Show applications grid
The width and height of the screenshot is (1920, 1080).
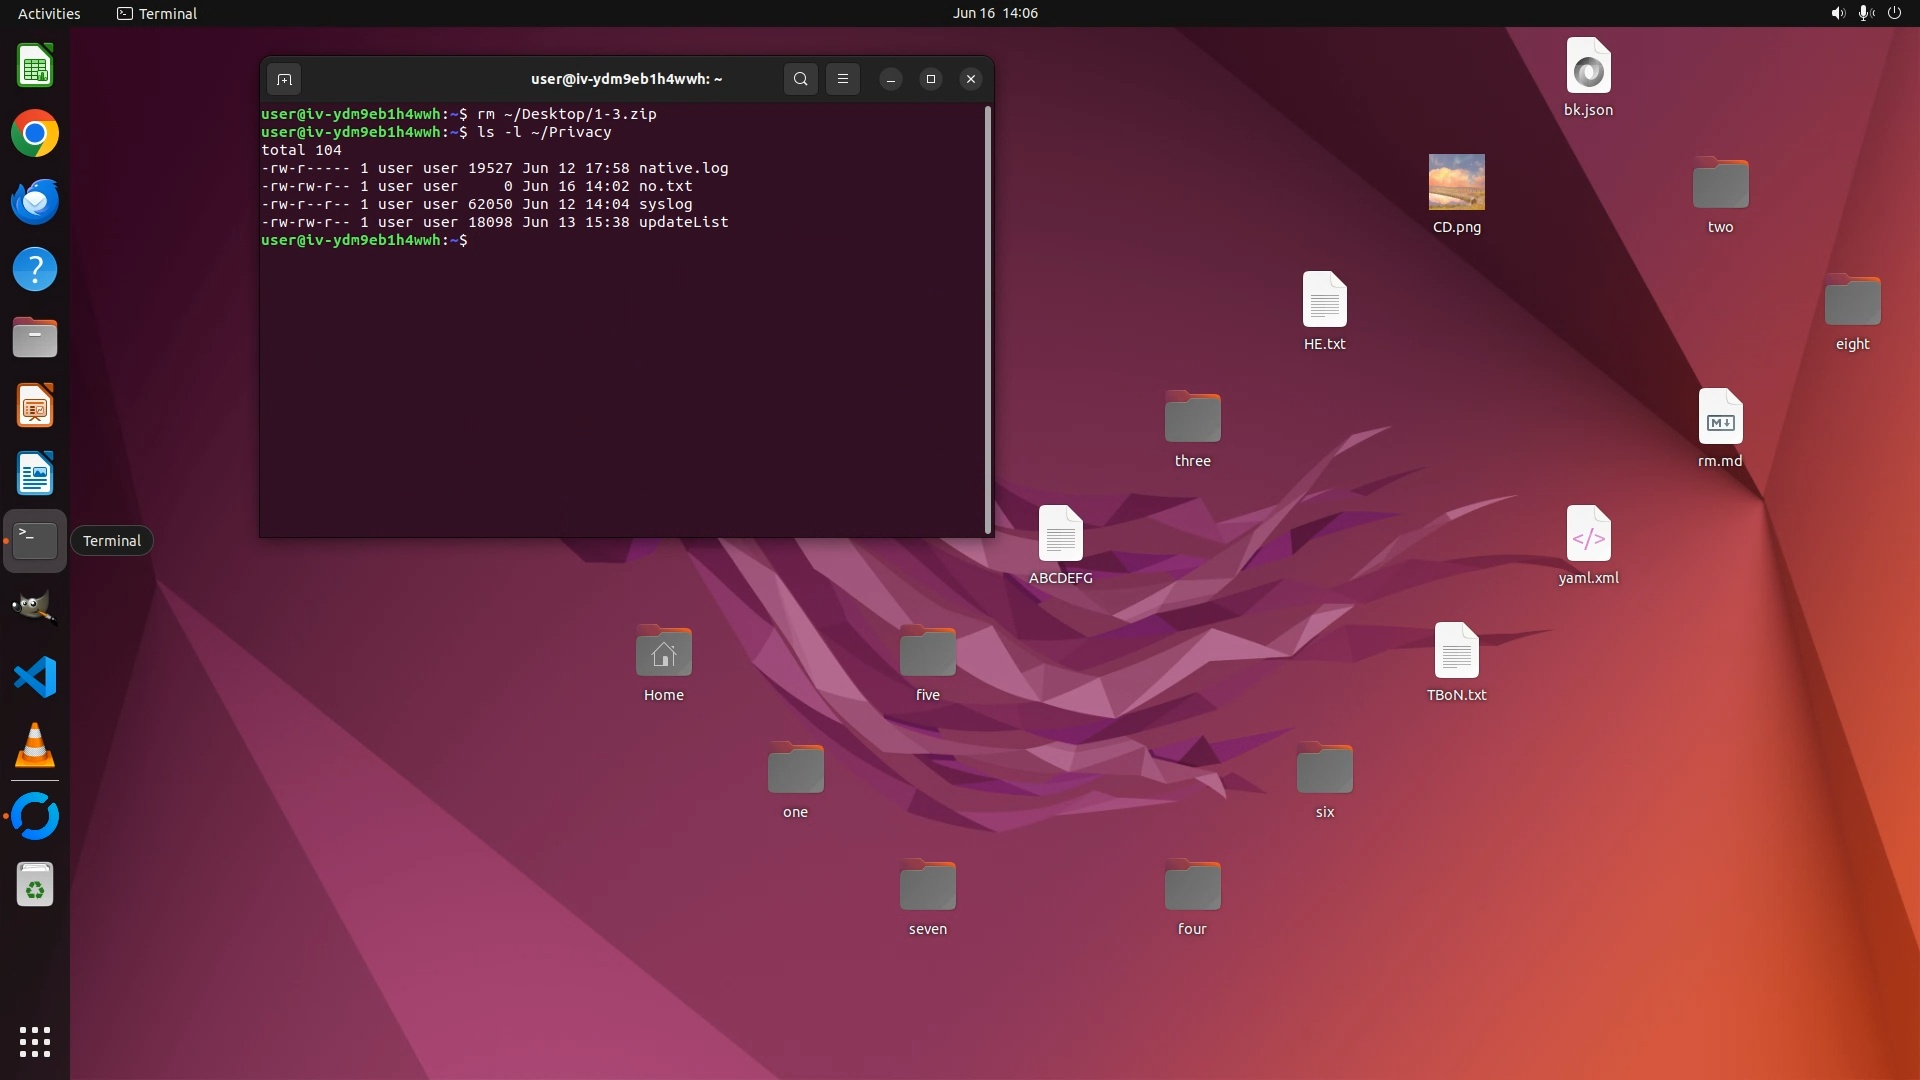point(35,1042)
